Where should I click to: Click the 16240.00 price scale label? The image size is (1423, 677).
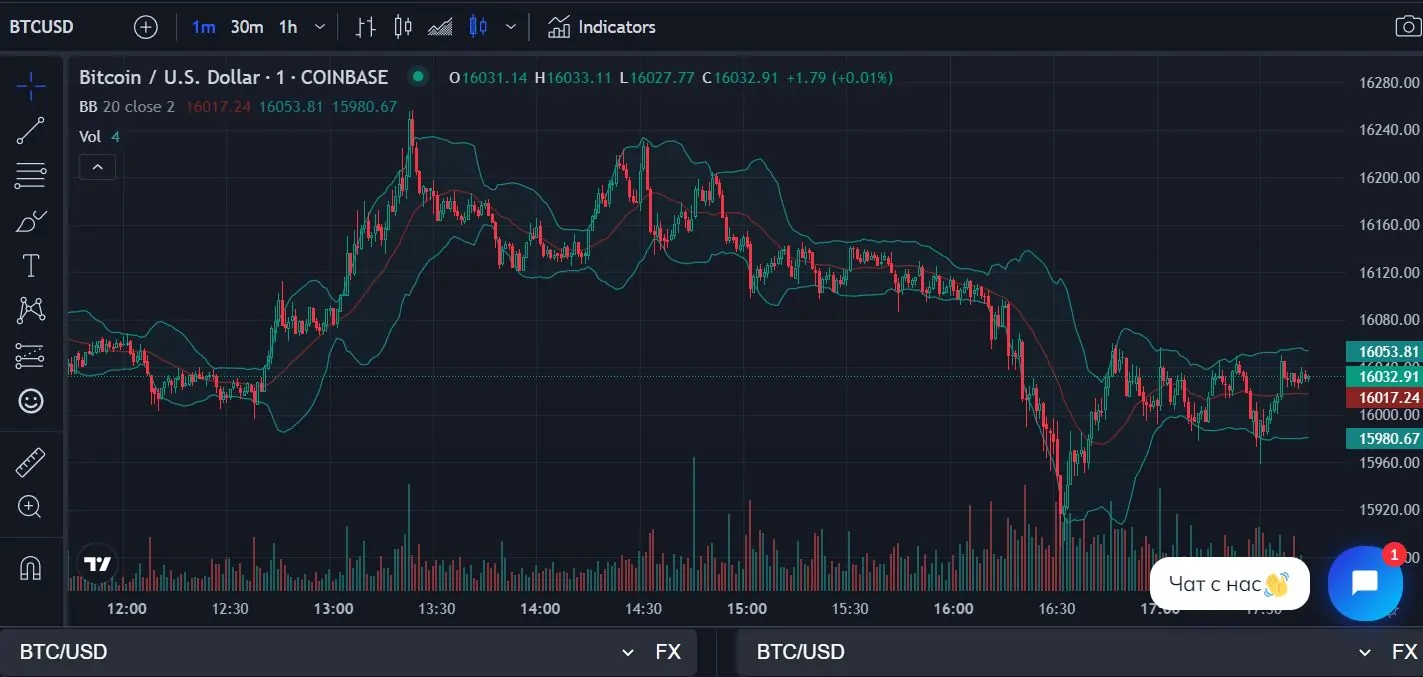[x=1389, y=129]
